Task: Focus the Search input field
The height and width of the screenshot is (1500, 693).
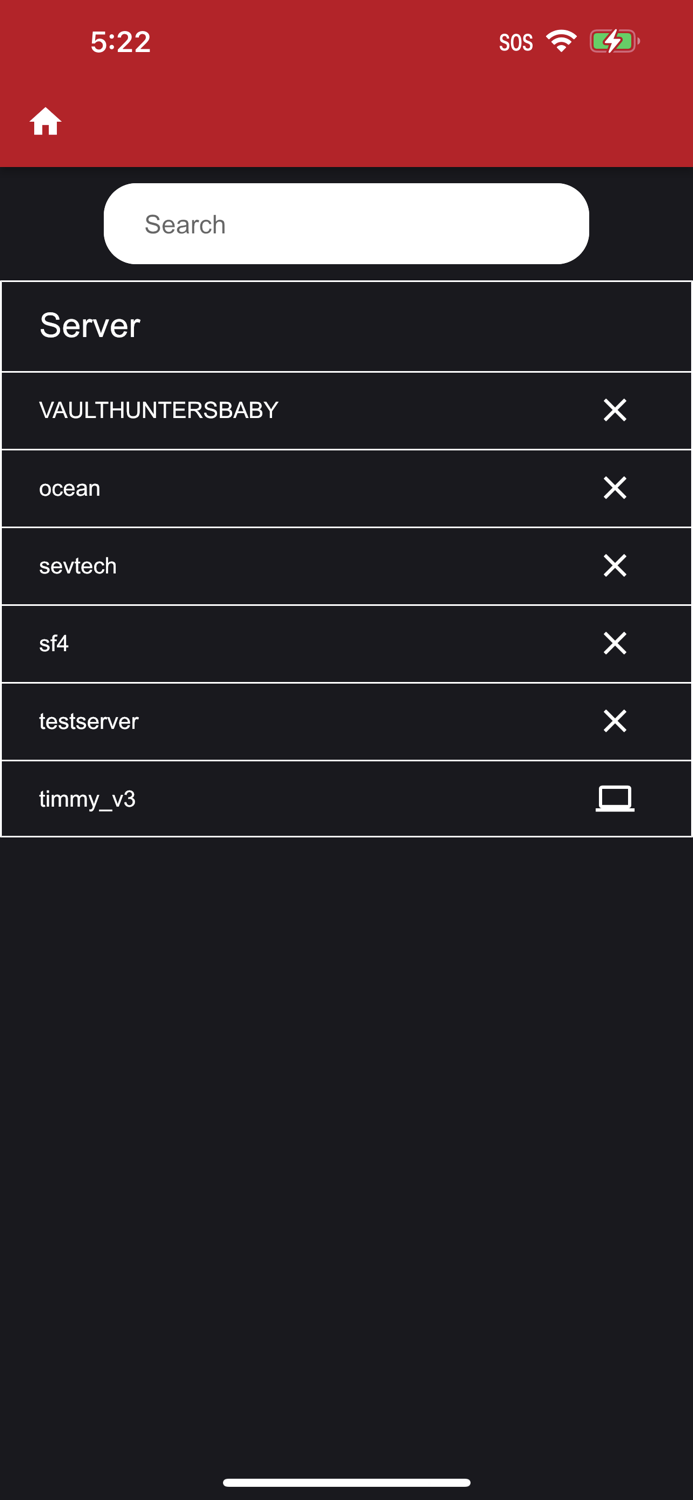Action: [346, 224]
